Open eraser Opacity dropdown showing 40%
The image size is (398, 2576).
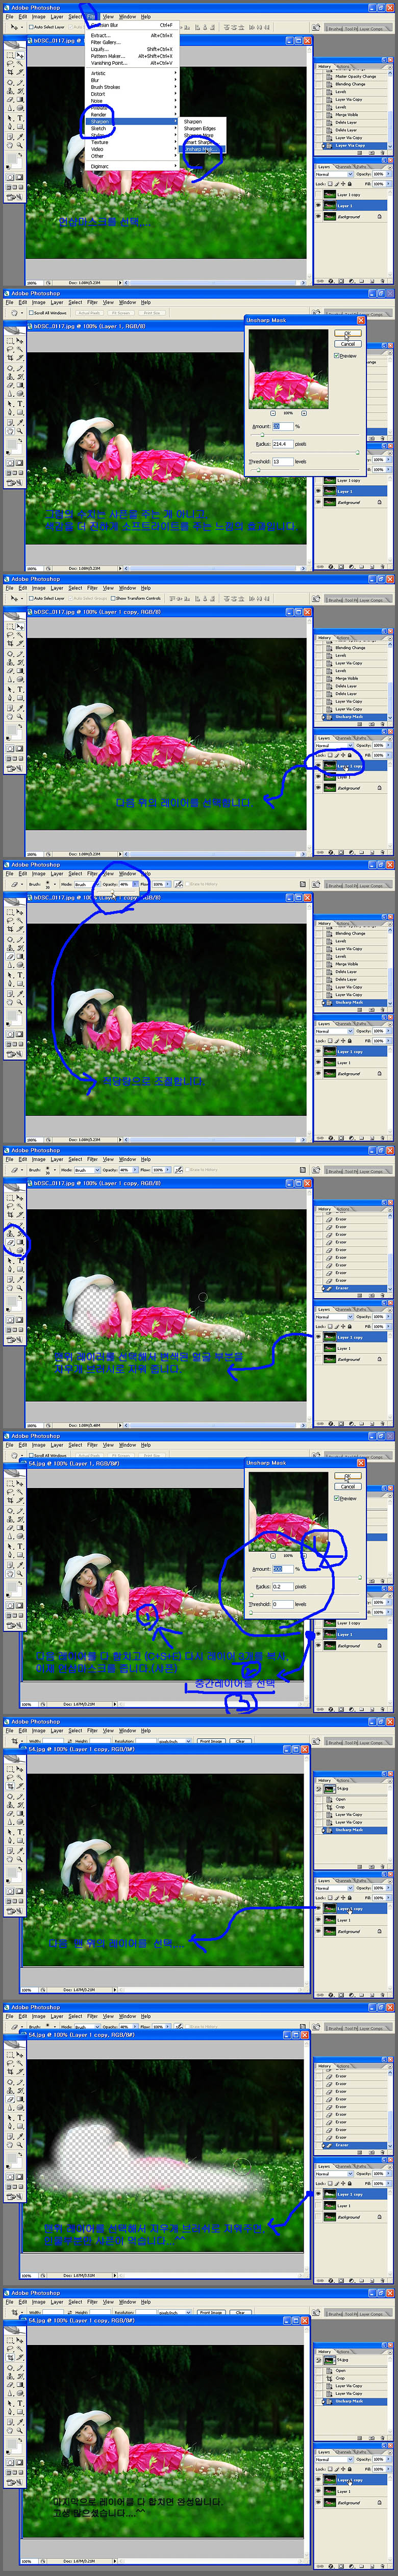pos(134,884)
